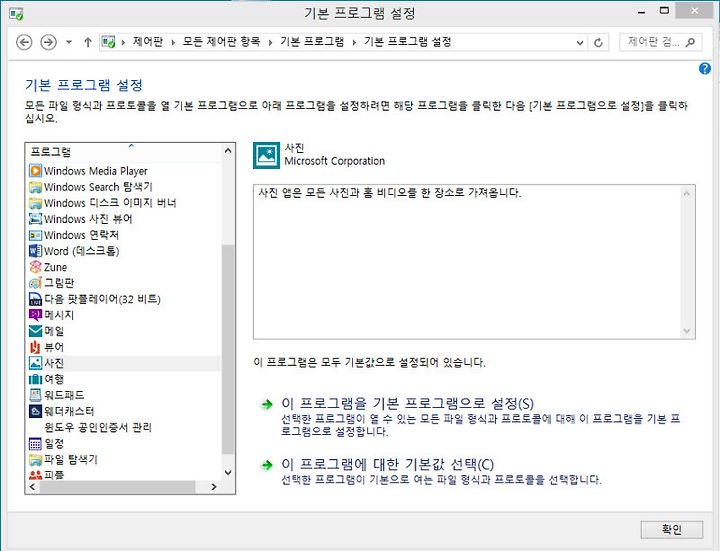Viewport: 720px width, 551px height.
Task: Click the forward navigation arrow
Action: pos(48,42)
